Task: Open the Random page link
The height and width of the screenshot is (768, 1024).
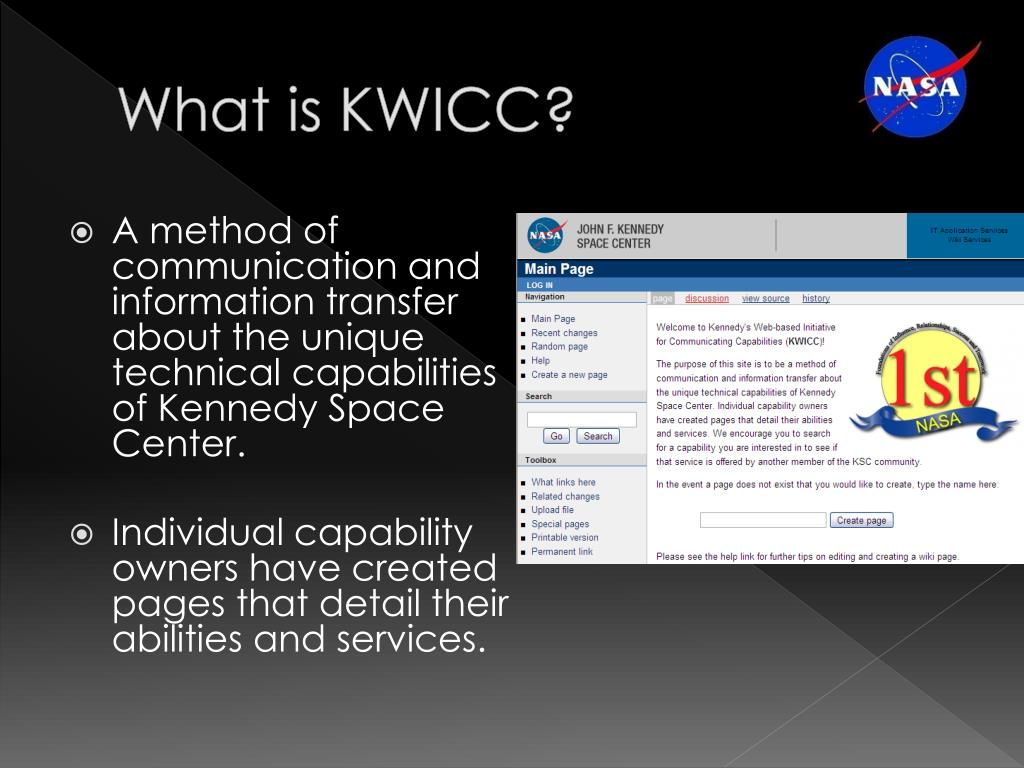Action: 559,347
